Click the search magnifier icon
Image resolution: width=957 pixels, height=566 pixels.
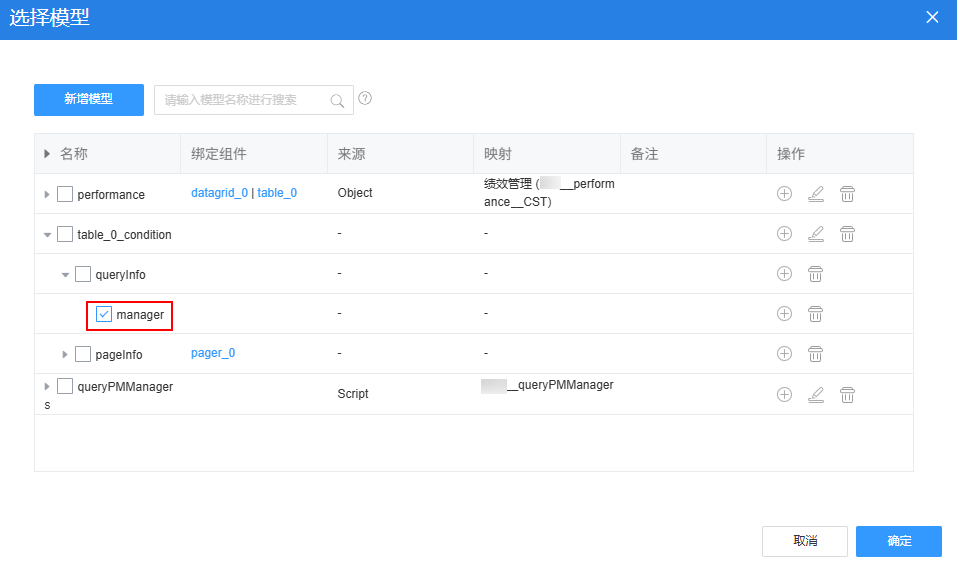click(x=337, y=101)
